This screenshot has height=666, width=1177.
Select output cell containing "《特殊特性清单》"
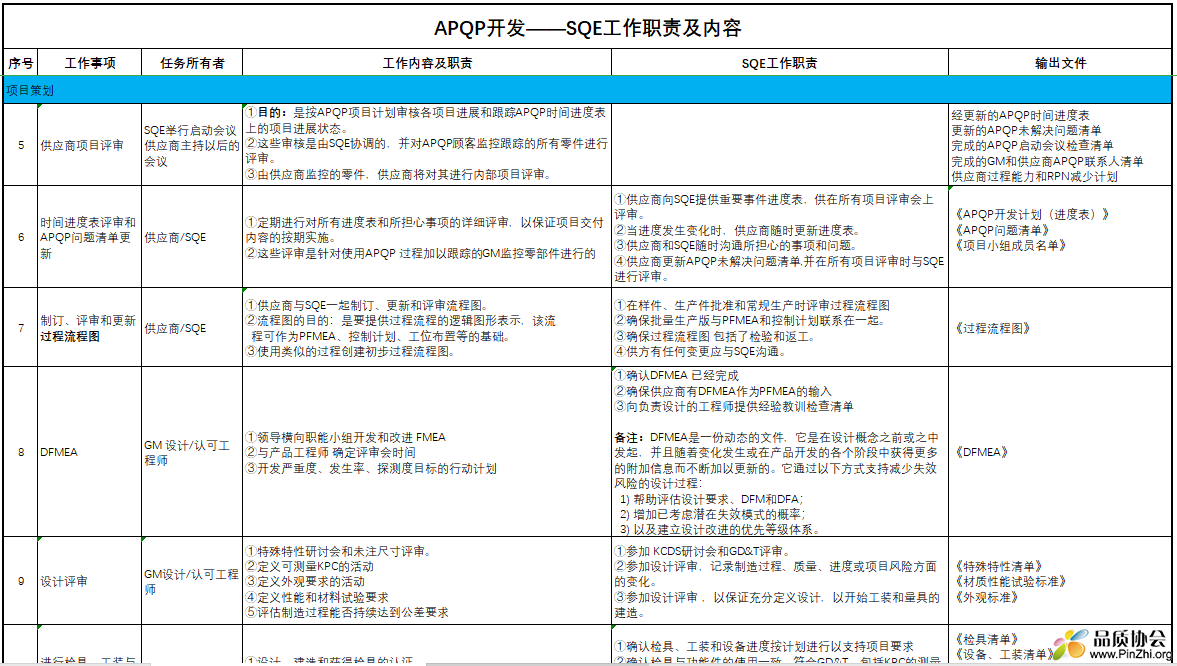[1060, 580]
